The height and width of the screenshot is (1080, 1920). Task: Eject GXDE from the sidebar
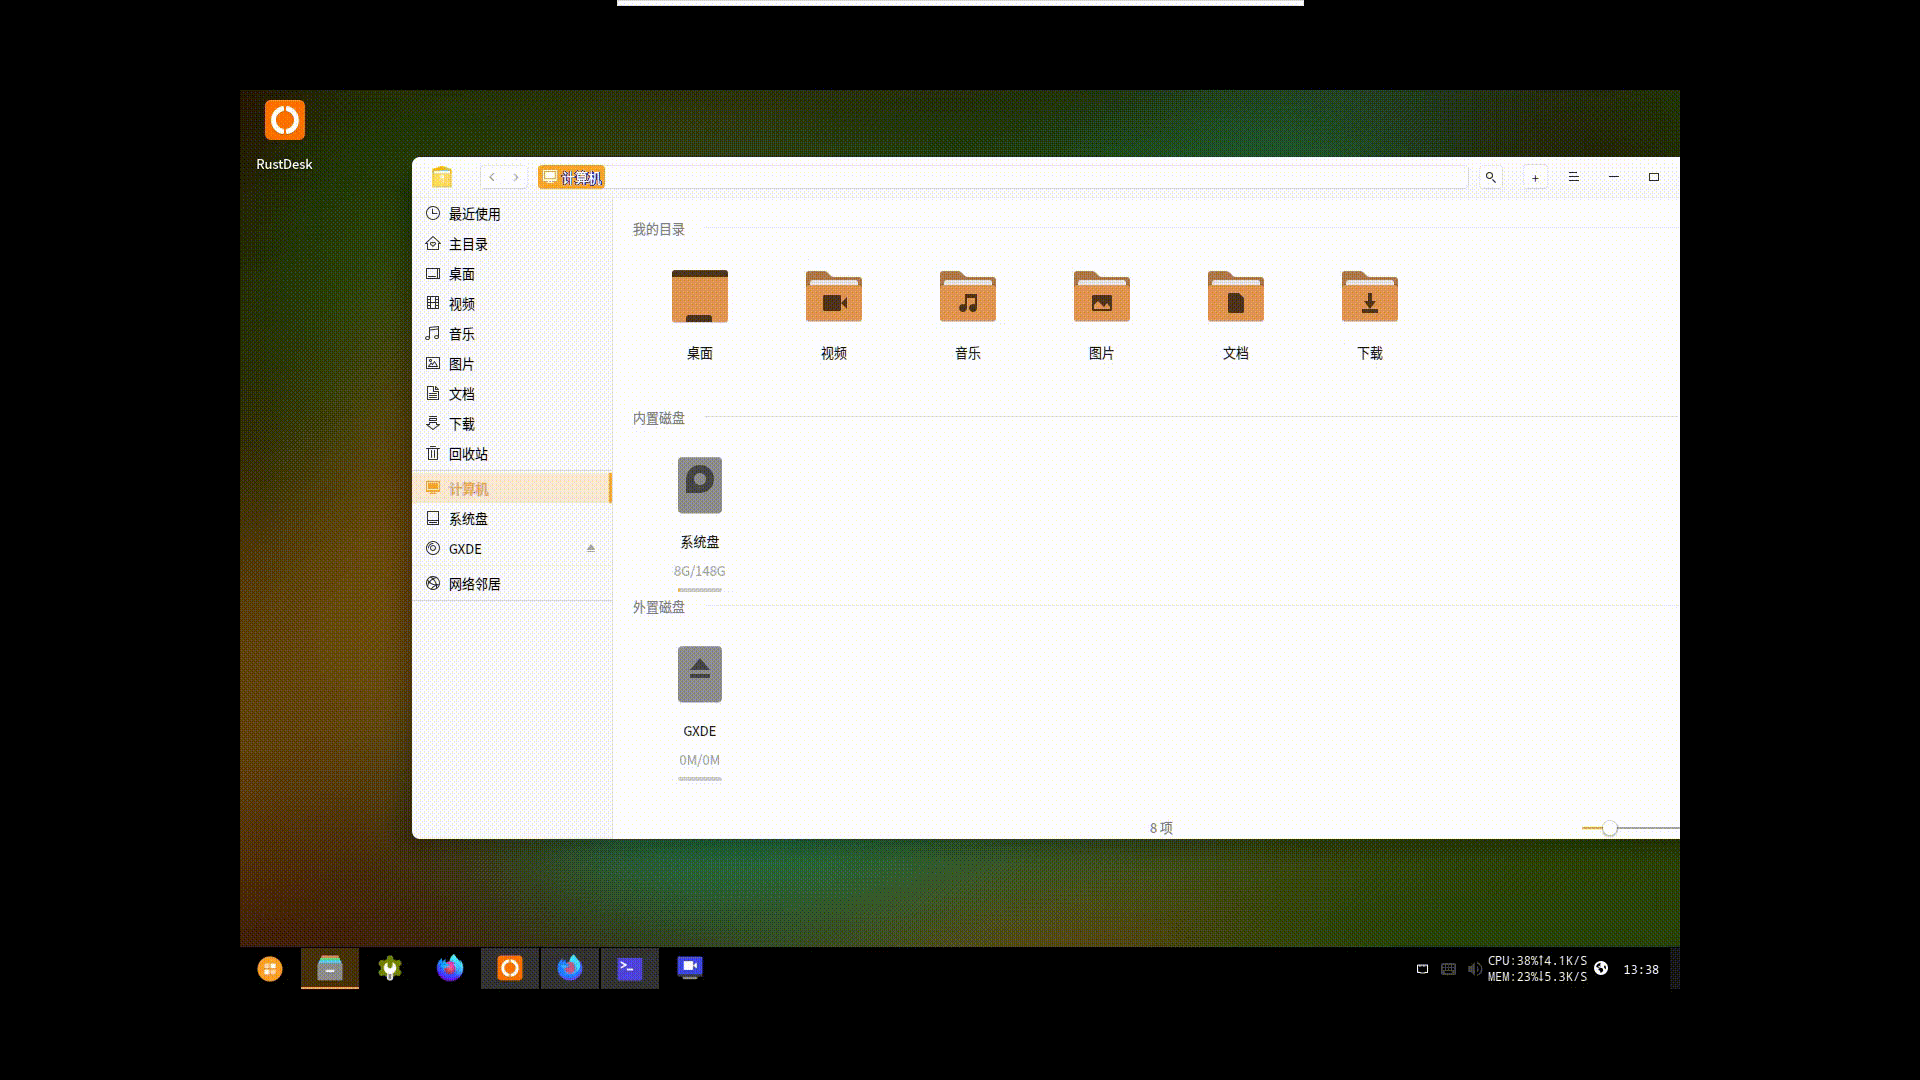tap(591, 548)
